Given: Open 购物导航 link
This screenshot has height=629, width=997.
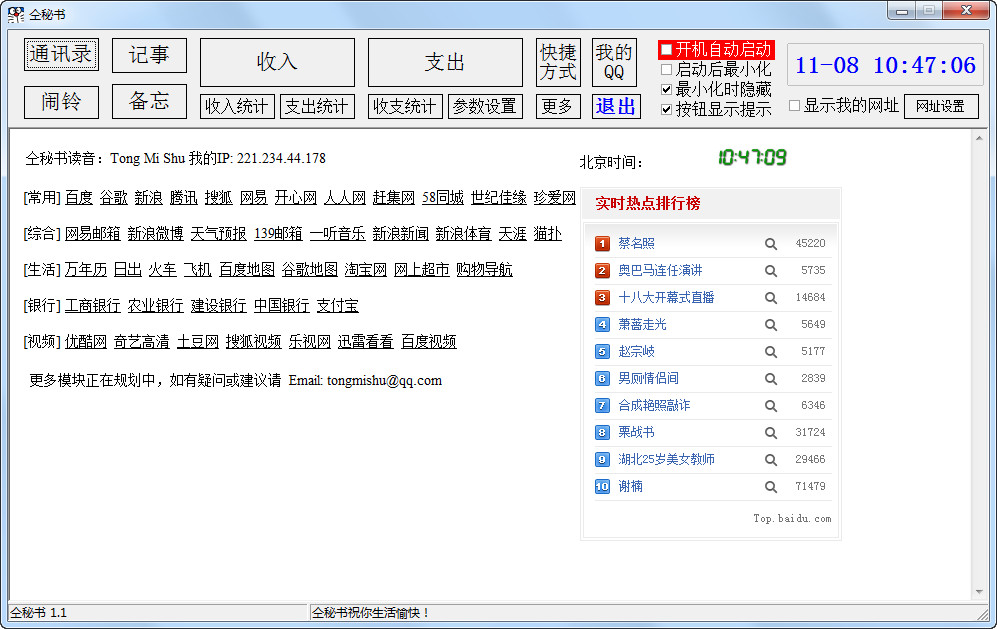Looking at the screenshot, I should click(485, 270).
